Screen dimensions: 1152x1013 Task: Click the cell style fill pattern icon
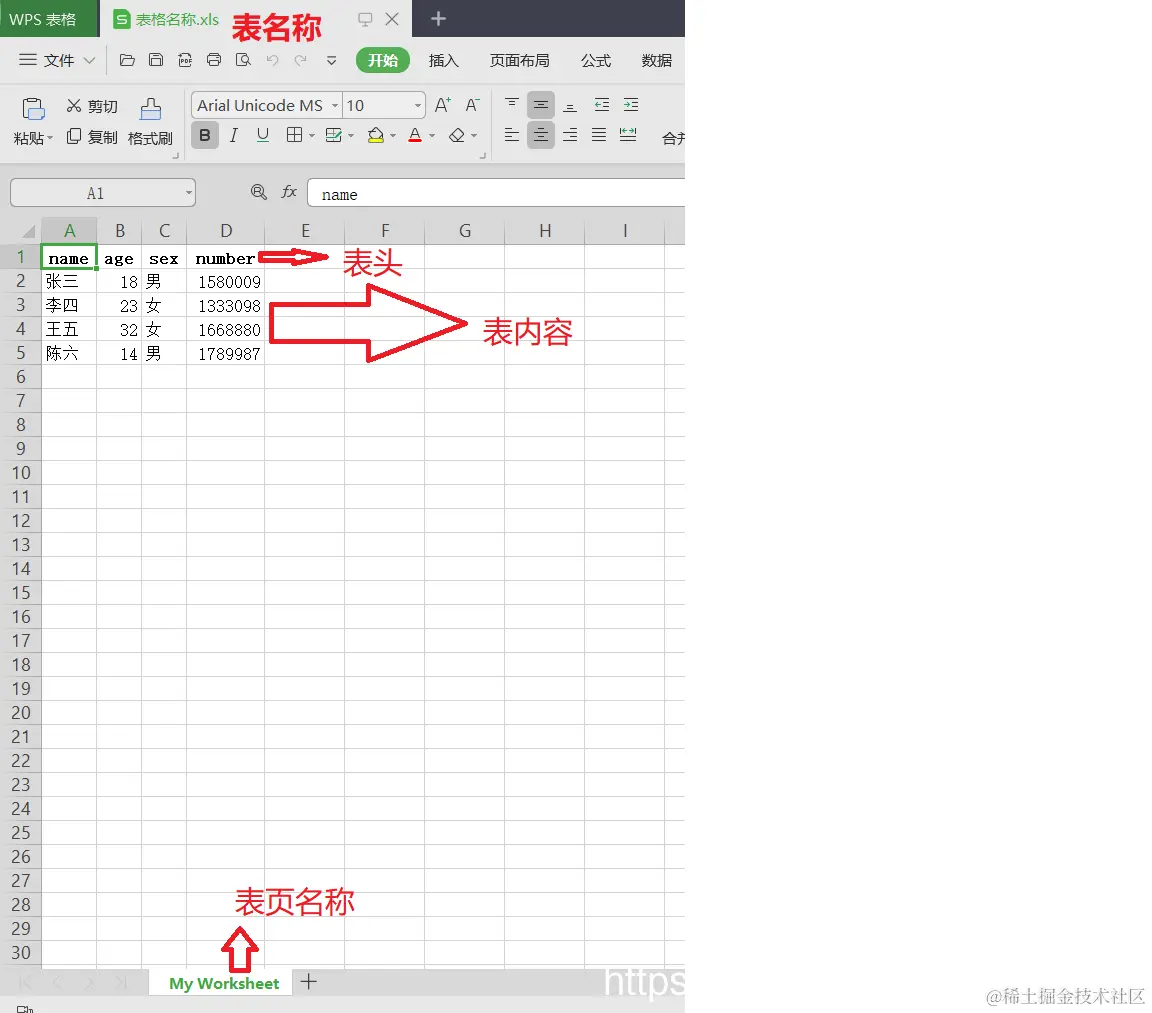click(334, 135)
